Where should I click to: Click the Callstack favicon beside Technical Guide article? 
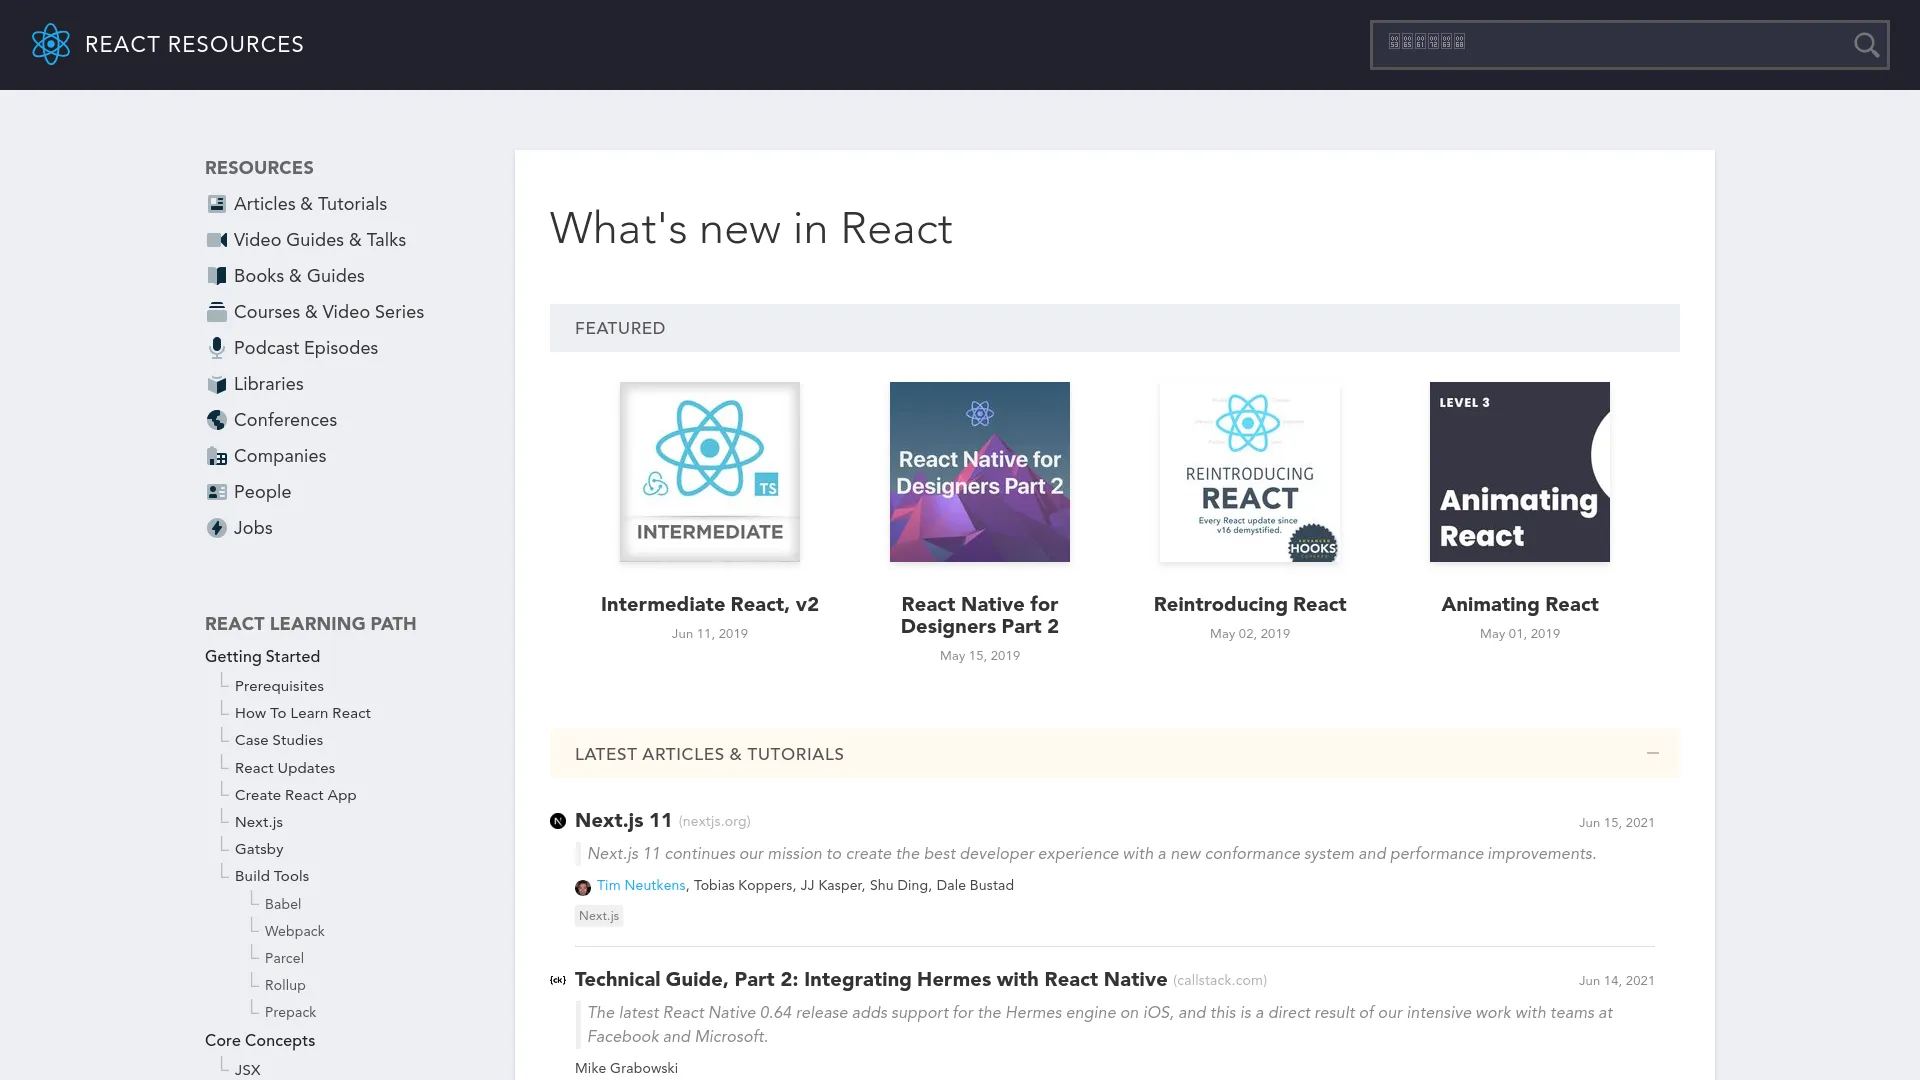[x=558, y=980]
